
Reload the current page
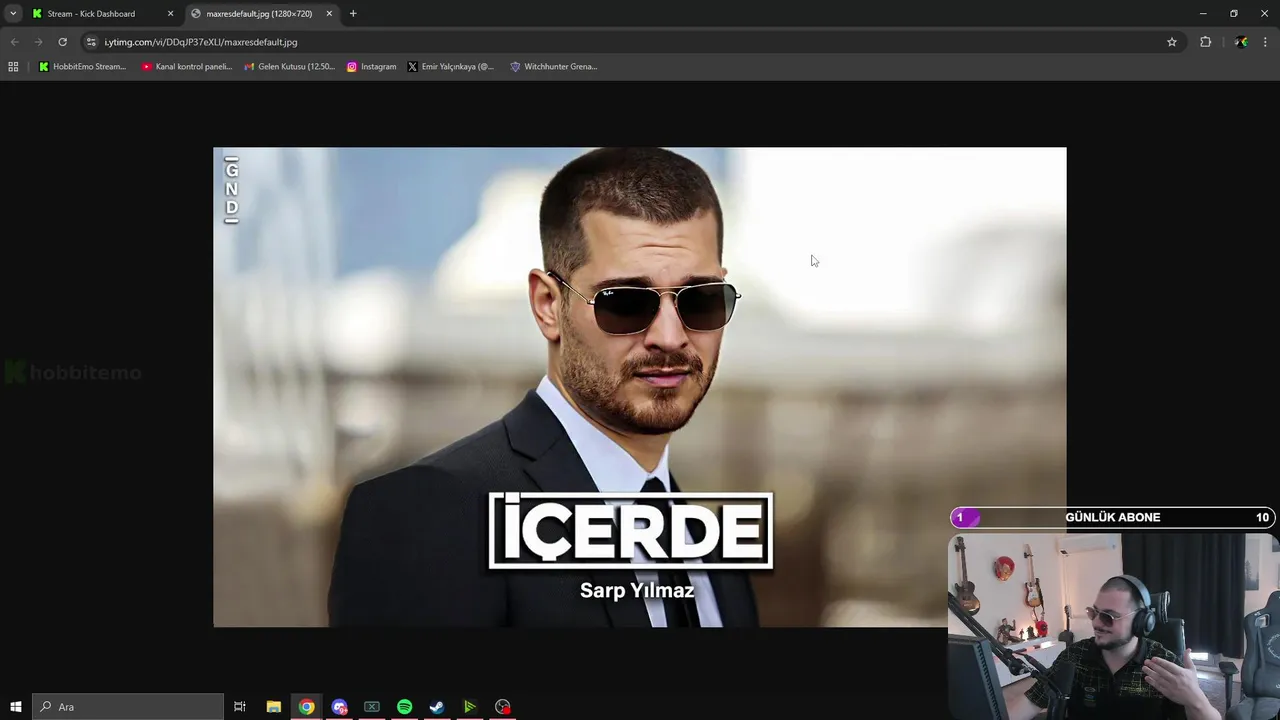click(62, 42)
